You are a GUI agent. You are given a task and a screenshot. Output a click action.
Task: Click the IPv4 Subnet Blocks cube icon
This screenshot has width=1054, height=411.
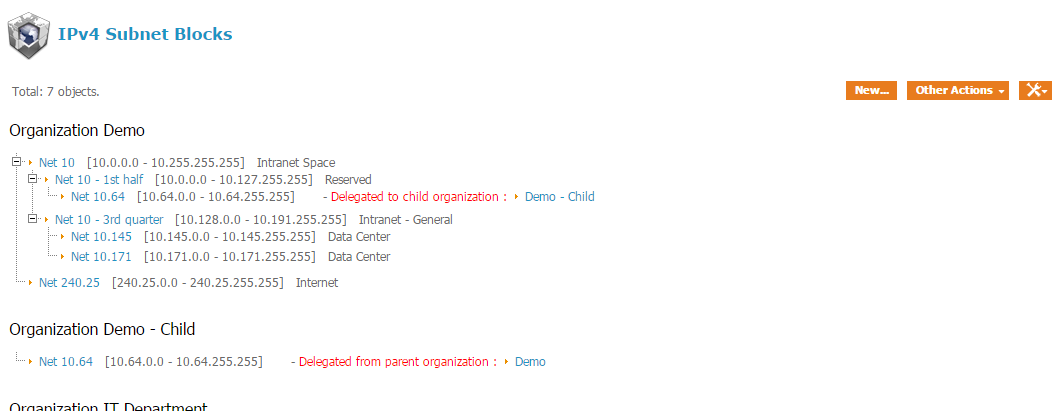[28, 36]
